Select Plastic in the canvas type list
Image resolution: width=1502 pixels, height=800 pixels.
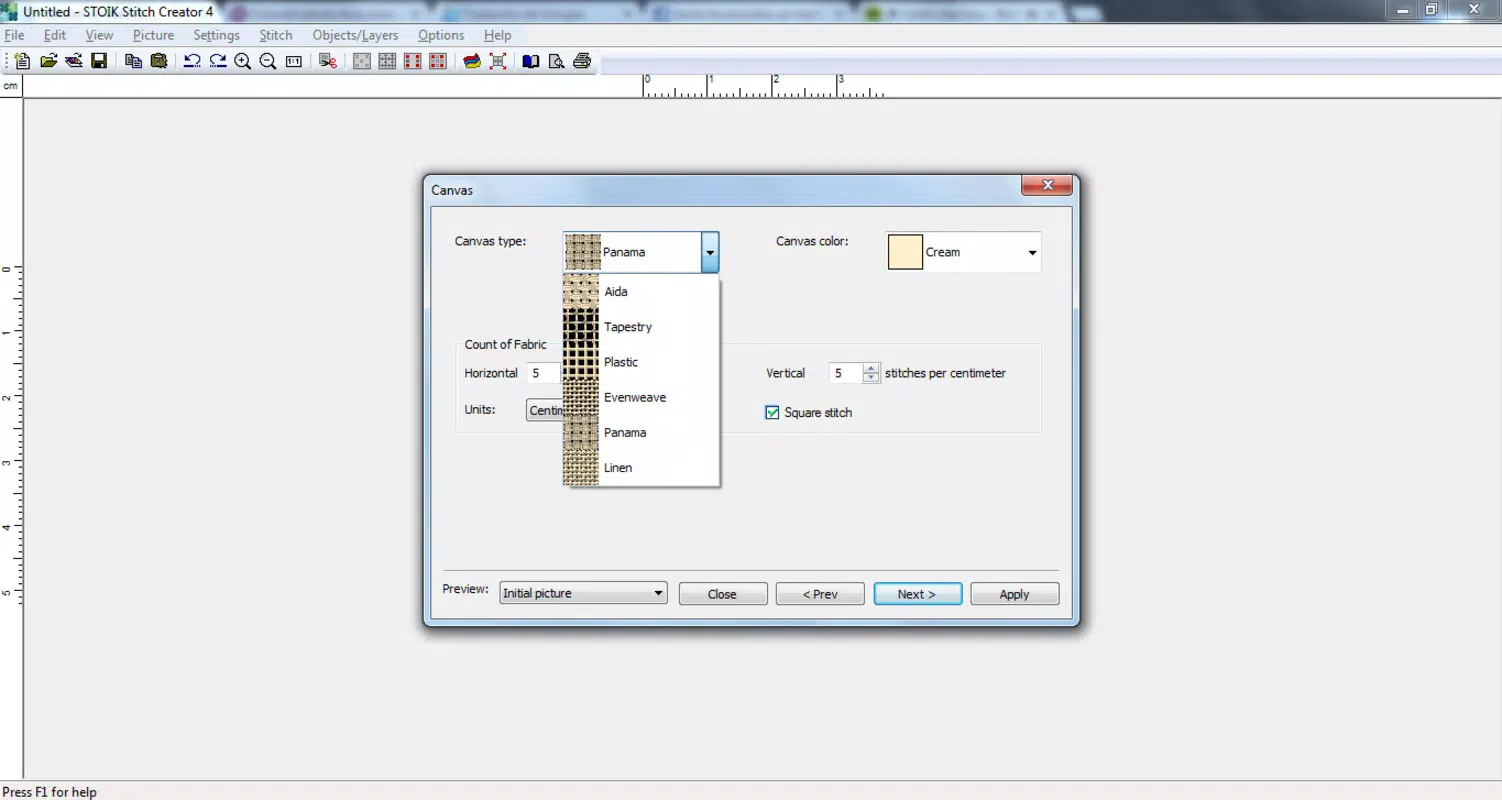click(641, 362)
